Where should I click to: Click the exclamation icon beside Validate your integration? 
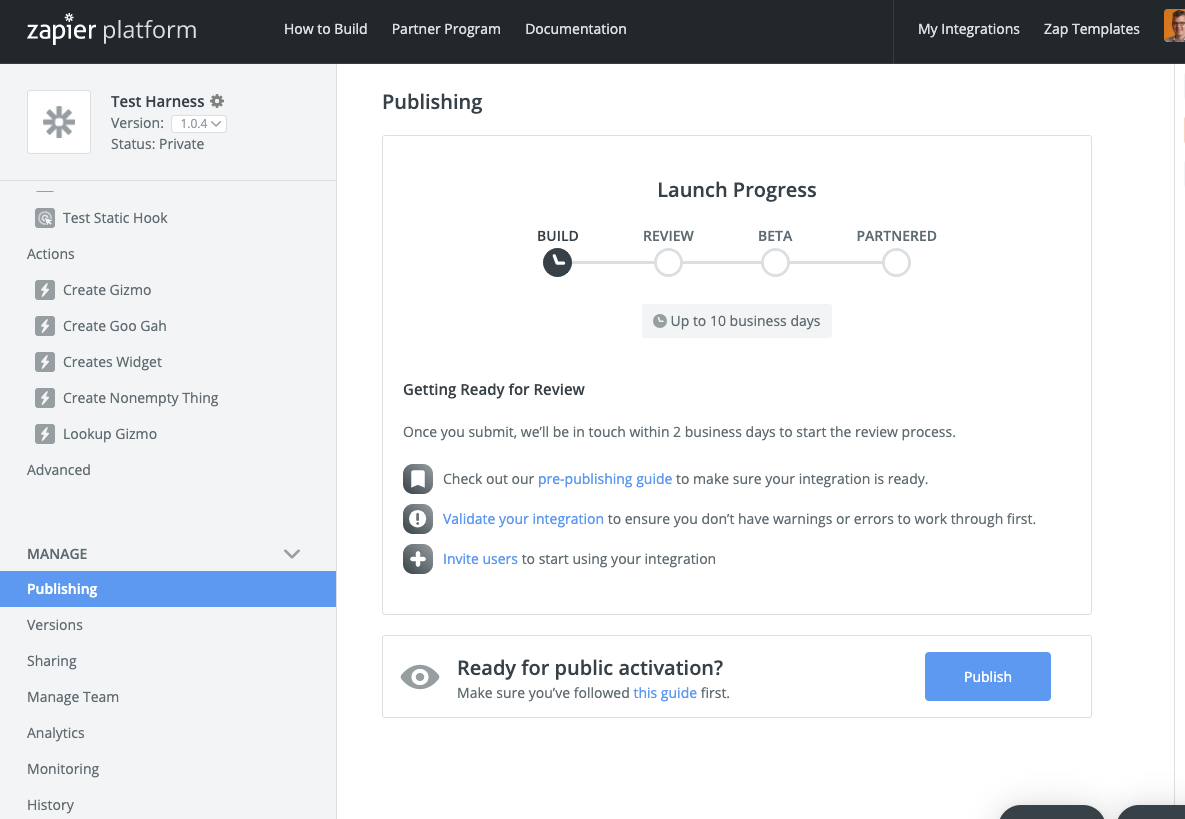click(x=417, y=519)
